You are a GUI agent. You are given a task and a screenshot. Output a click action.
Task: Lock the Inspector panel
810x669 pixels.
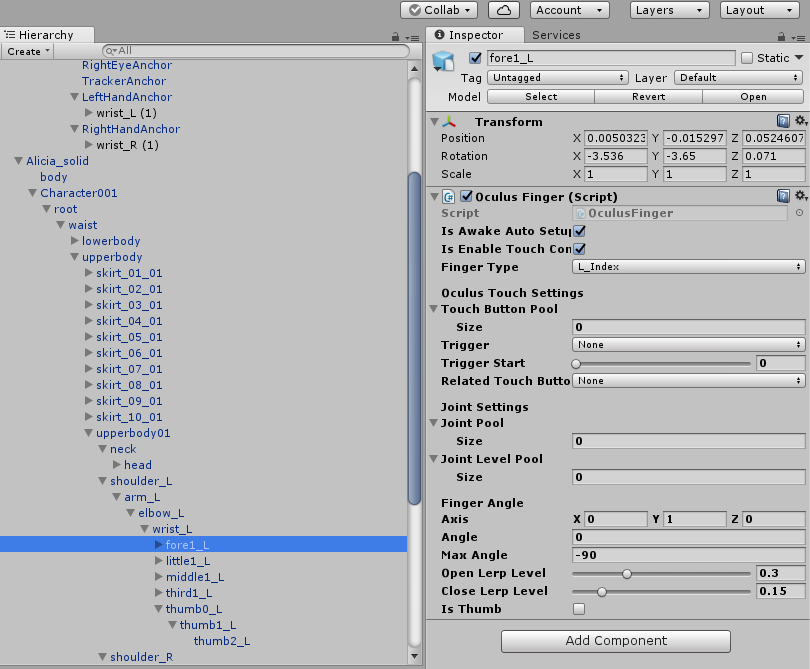pyautogui.click(x=781, y=37)
